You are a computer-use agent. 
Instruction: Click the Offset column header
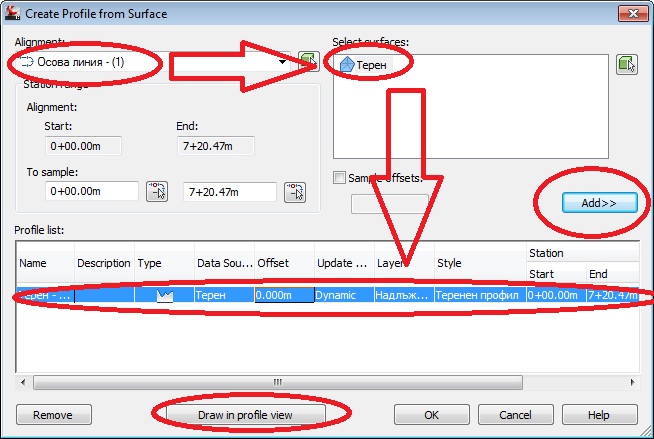284,263
